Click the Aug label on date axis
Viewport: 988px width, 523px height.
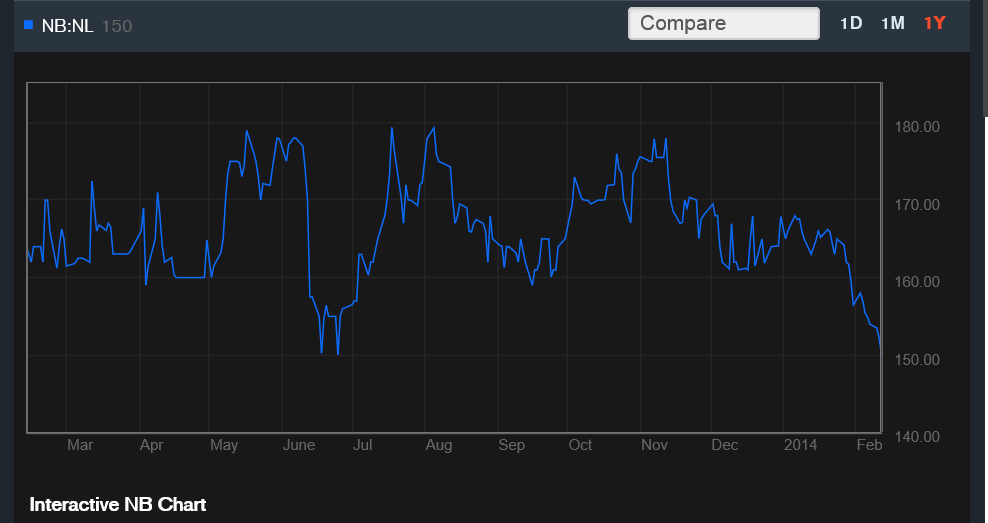click(438, 445)
